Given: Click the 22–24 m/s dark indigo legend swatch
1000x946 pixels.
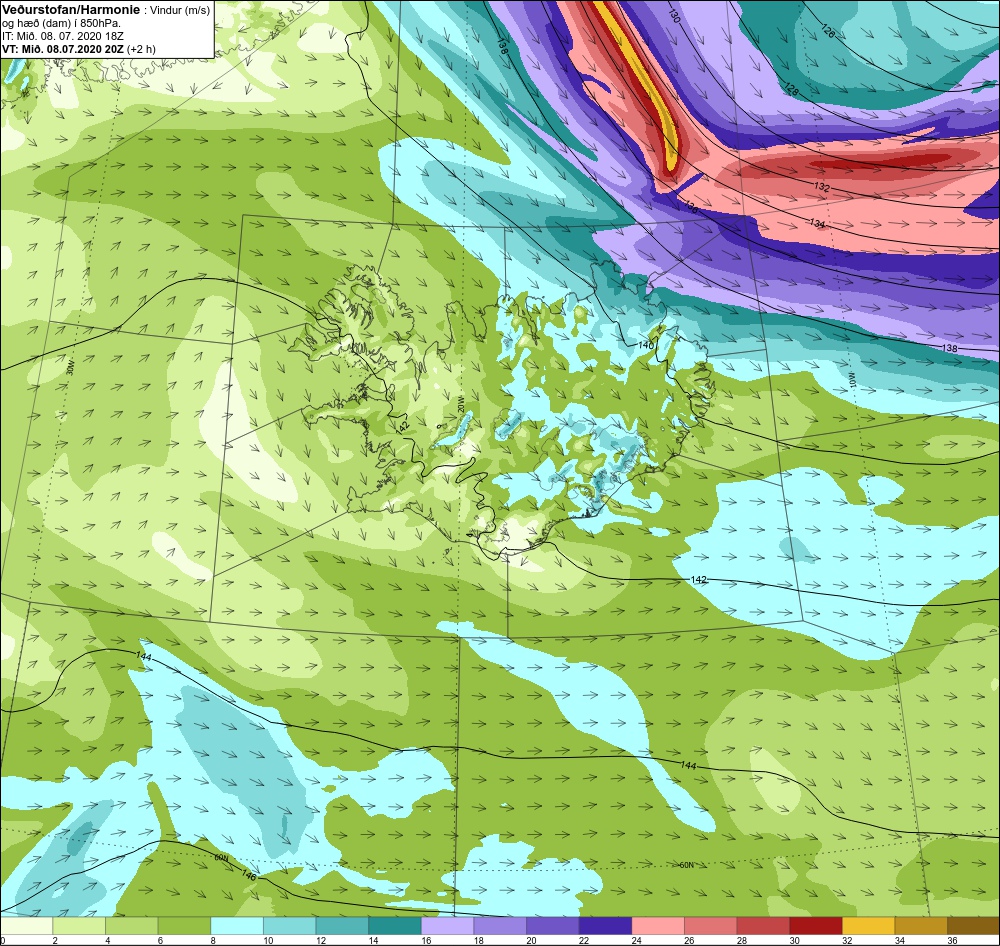Looking at the screenshot, I should [x=605, y=926].
